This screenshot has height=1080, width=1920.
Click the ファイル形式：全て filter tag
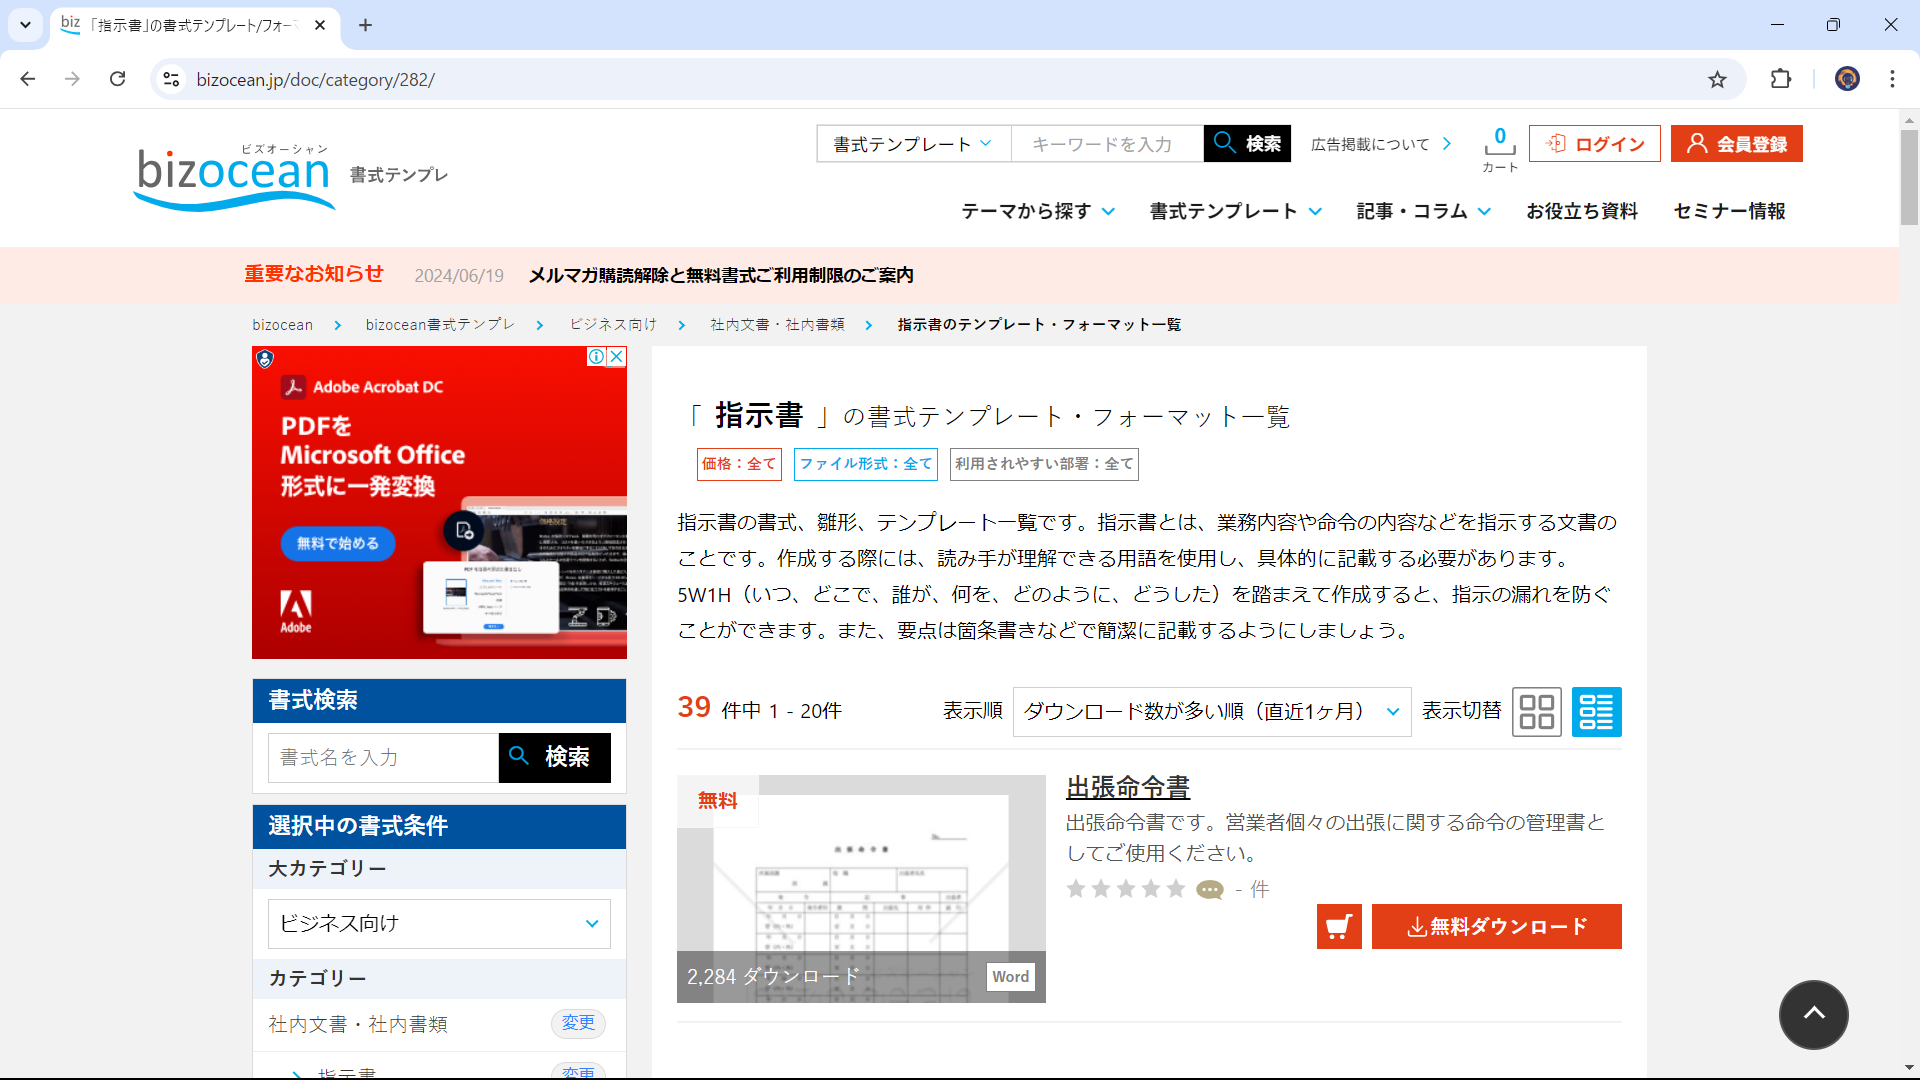point(866,464)
